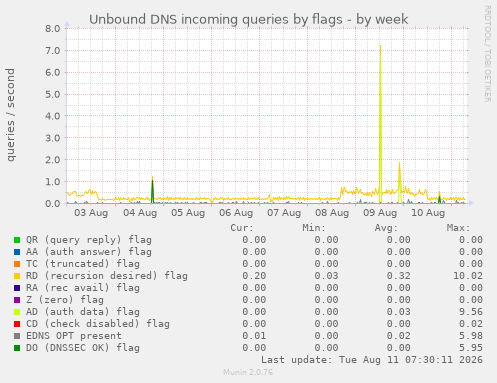Viewport: 497px width, 383px height.
Task: Click legend label 'Z (zero) flag'
Action: pos(65,300)
